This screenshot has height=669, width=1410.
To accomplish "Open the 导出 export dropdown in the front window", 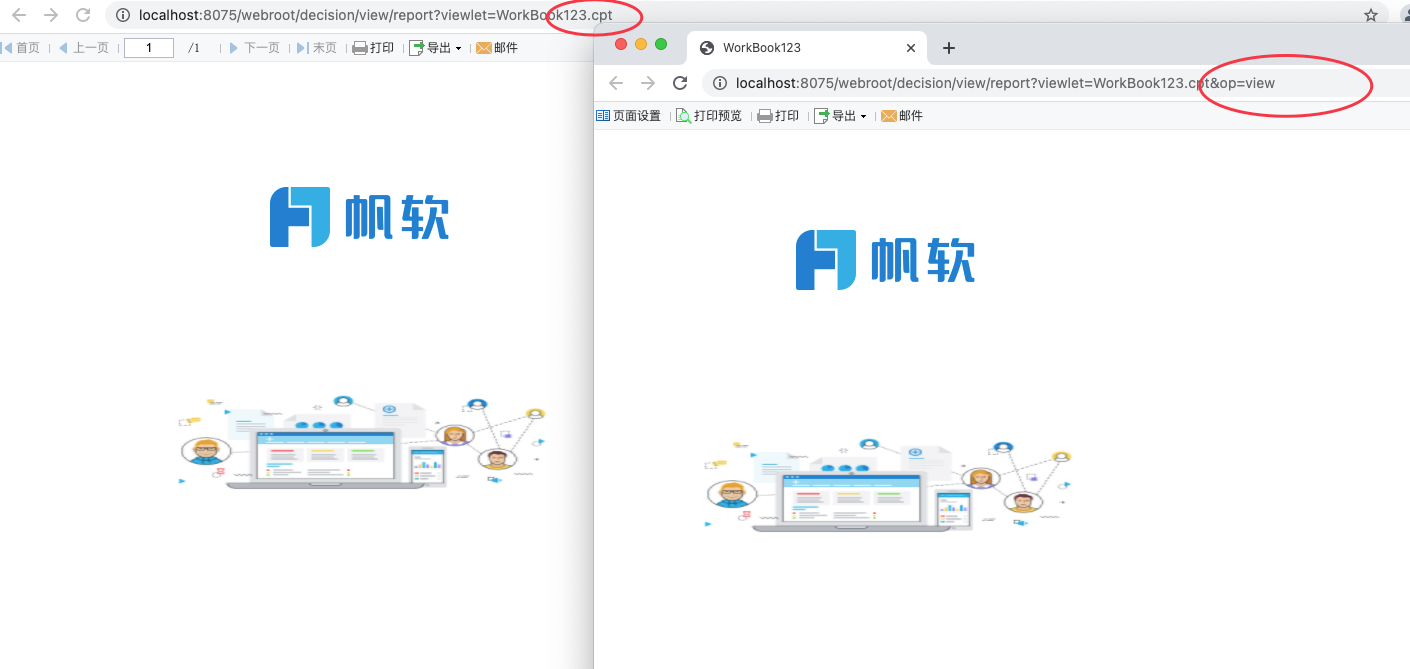I will point(840,116).
